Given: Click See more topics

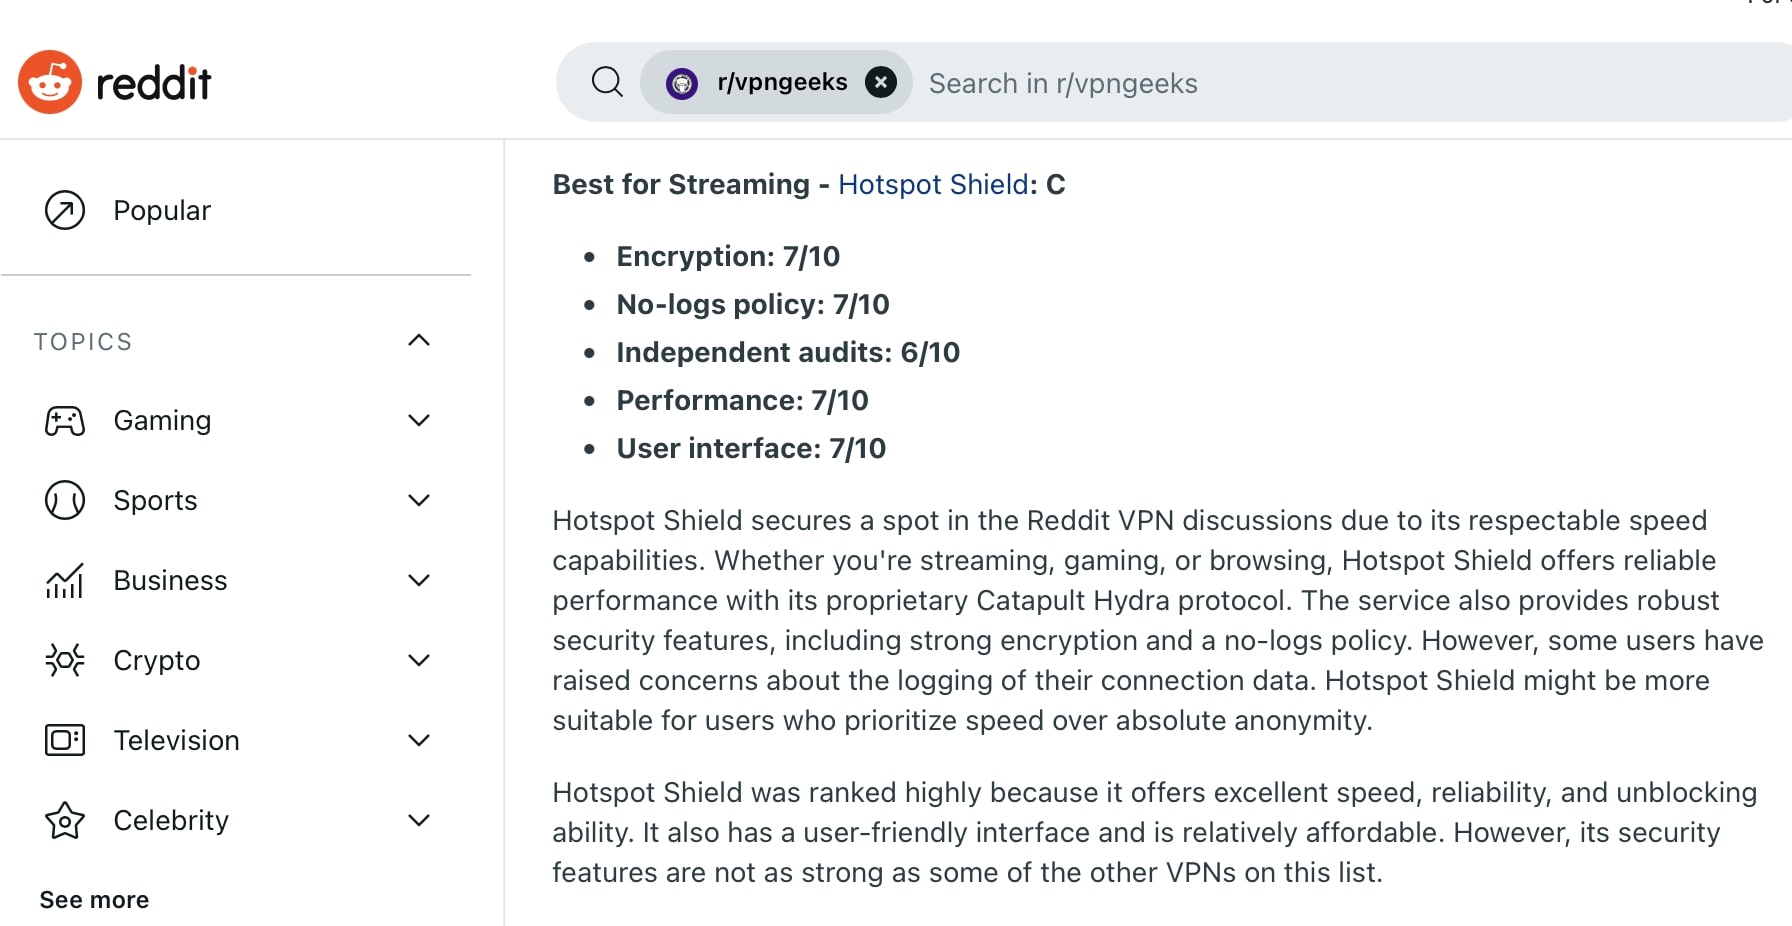Looking at the screenshot, I should pos(94,900).
